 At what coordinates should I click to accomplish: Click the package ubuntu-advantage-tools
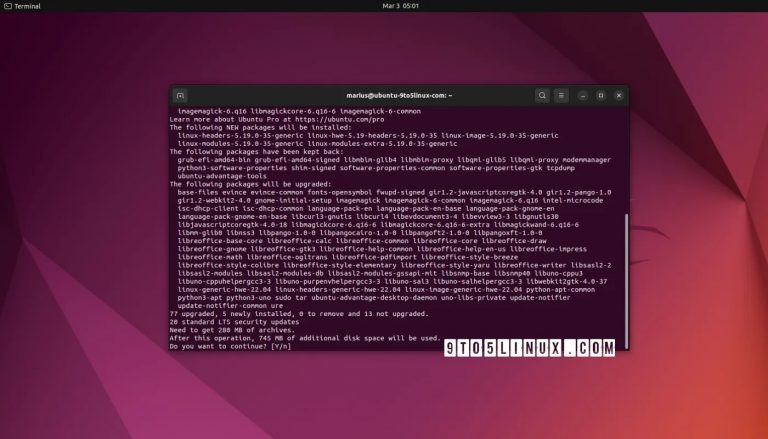tap(222, 176)
